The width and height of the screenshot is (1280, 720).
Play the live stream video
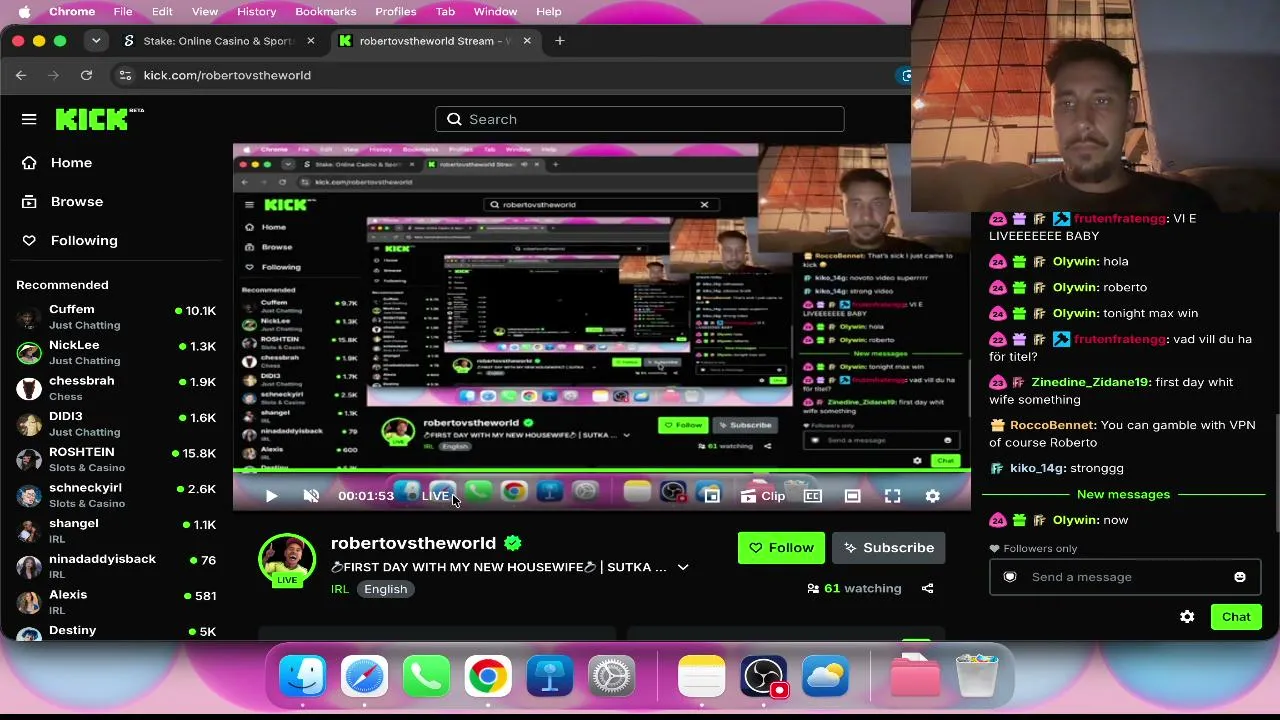tap(271, 496)
